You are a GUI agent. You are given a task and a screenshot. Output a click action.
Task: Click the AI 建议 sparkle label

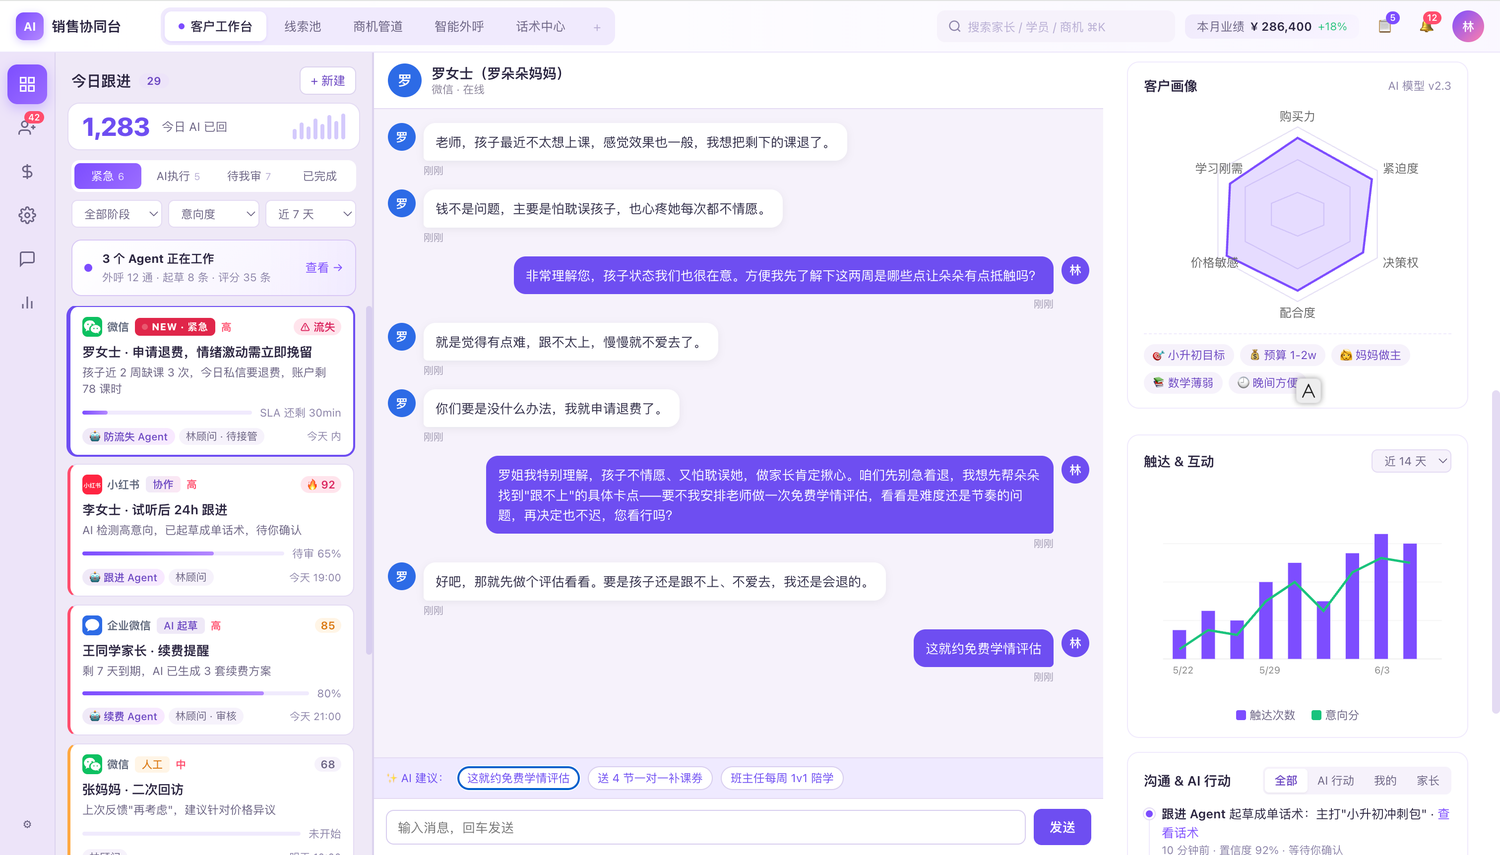tap(414, 778)
